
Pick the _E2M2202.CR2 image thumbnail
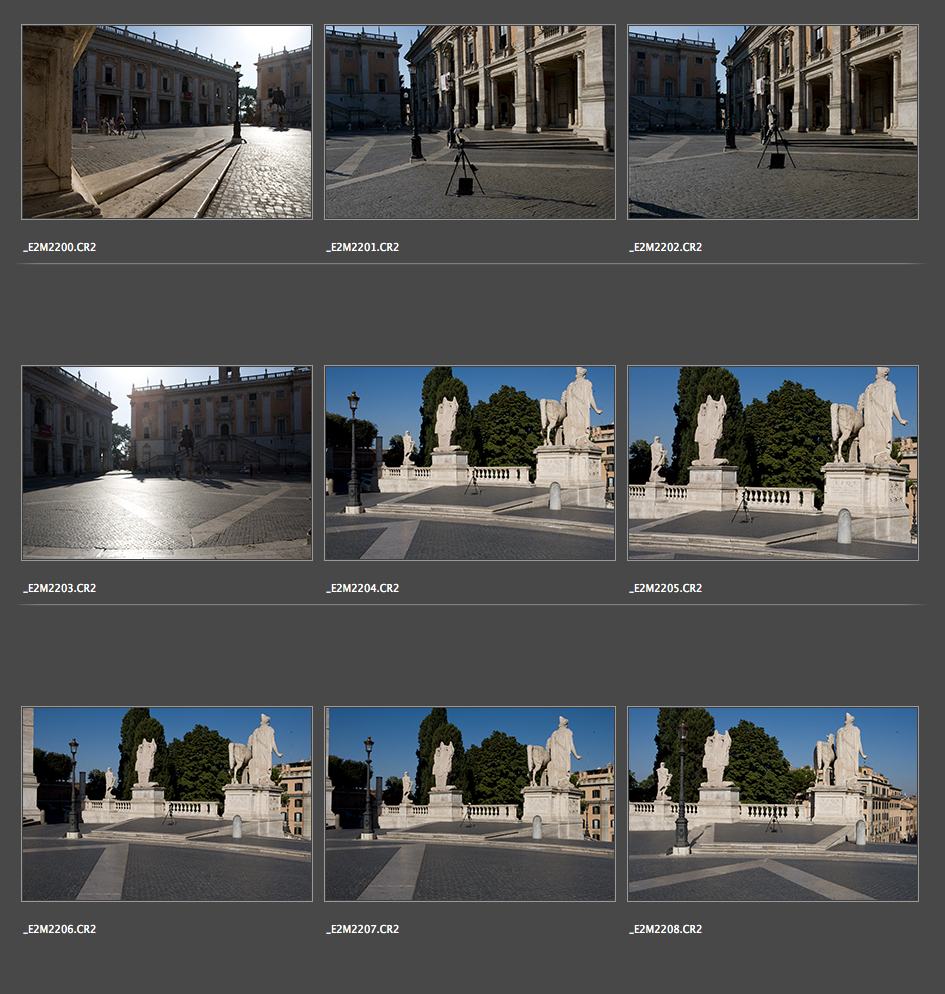pos(772,122)
